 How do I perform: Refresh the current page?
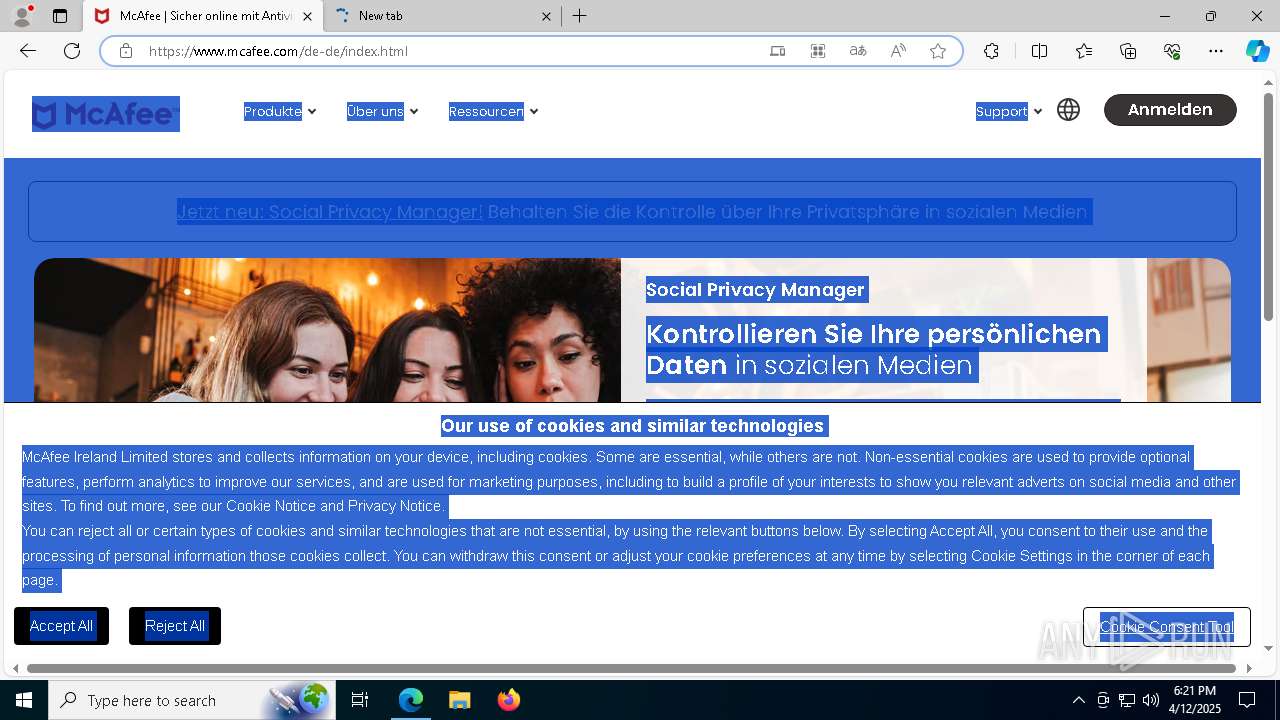click(72, 51)
